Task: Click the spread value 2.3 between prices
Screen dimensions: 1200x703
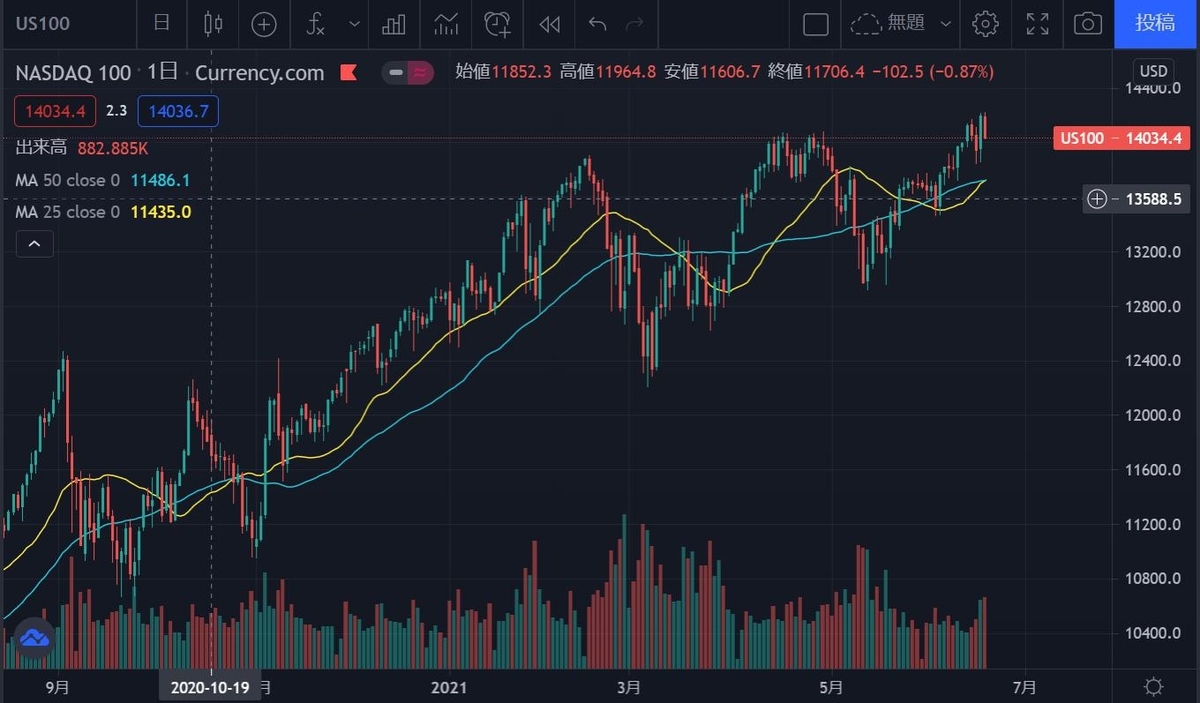Action: click(117, 111)
